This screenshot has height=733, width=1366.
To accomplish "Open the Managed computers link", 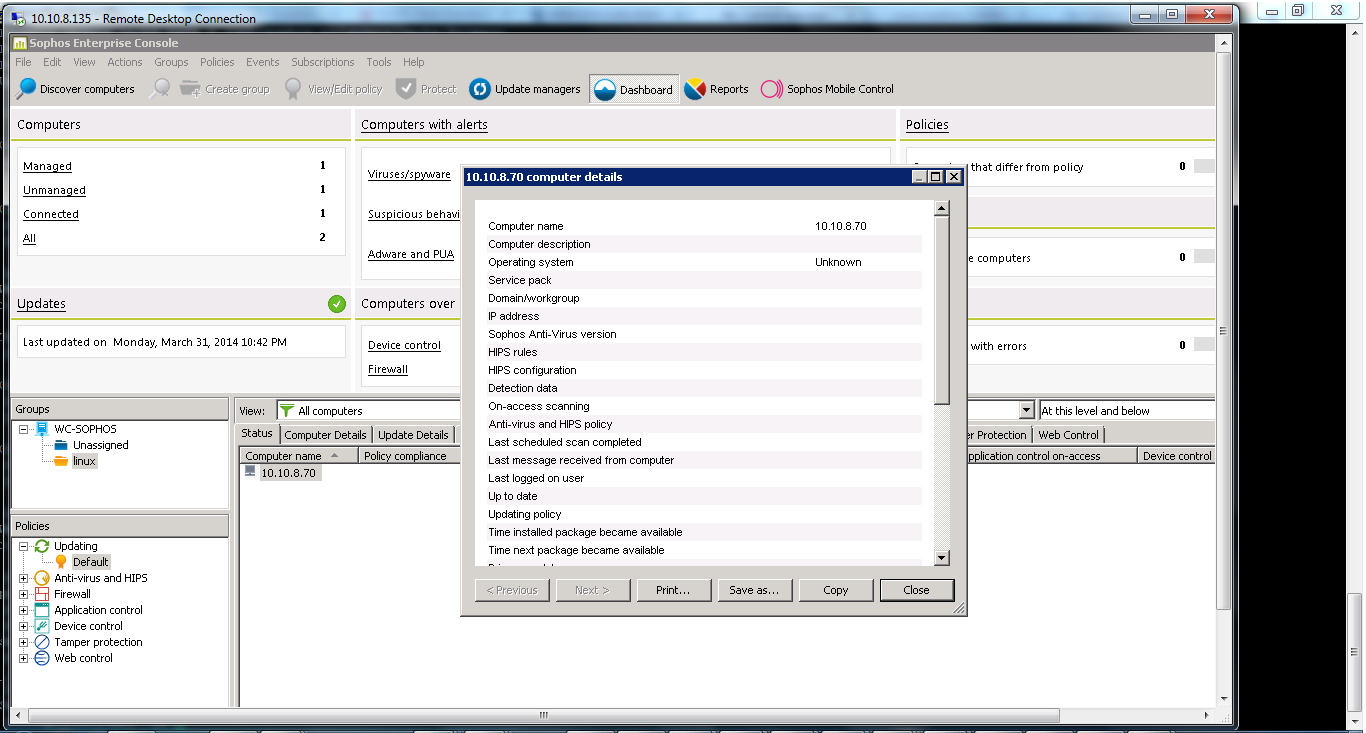I will tap(47, 166).
